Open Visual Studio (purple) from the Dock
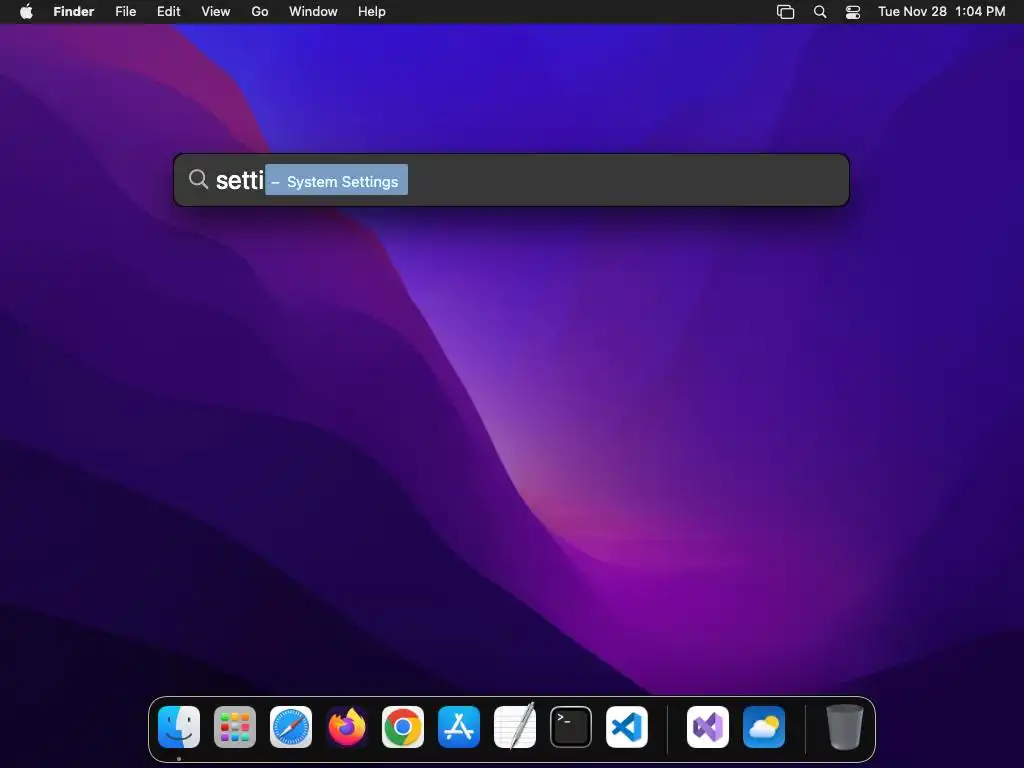 point(708,727)
